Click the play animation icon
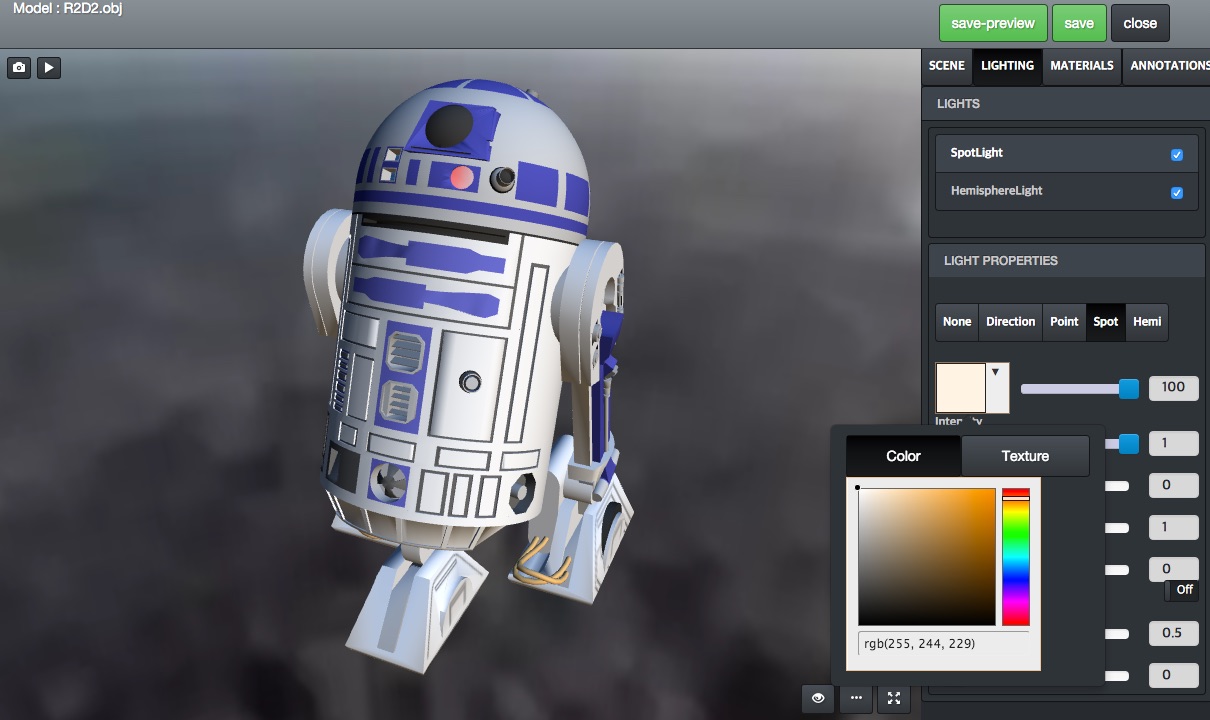The image size is (1210, 720). point(49,68)
